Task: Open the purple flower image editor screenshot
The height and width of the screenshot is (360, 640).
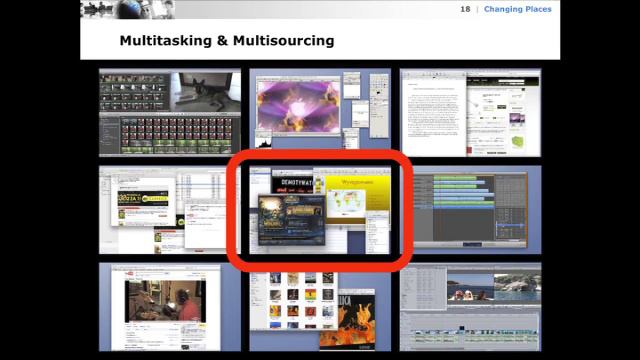Action: [x=320, y=109]
